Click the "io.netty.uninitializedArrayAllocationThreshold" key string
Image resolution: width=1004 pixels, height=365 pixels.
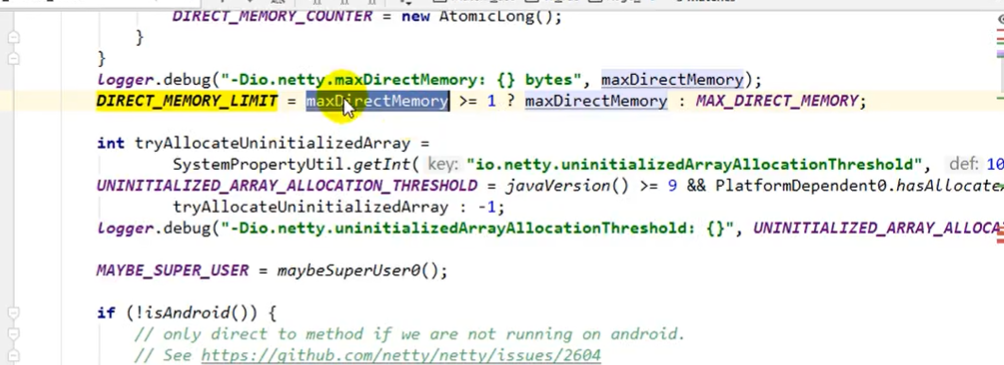tap(695, 165)
